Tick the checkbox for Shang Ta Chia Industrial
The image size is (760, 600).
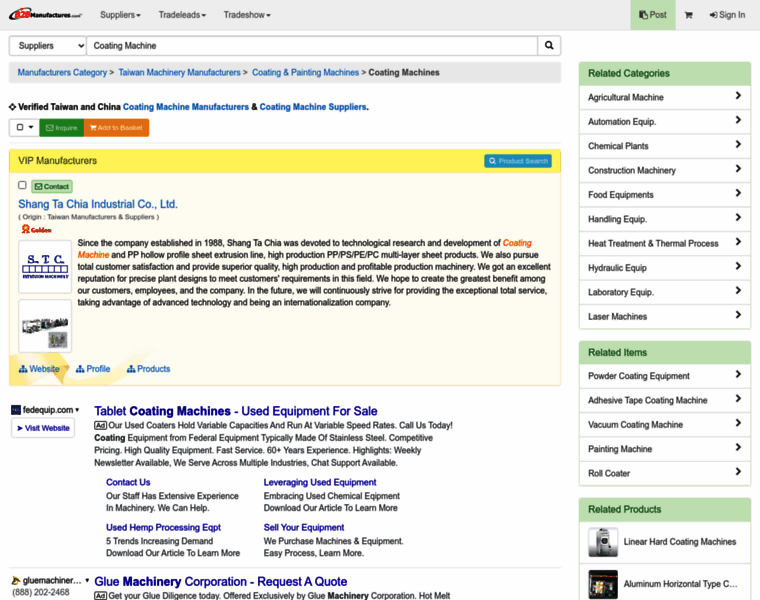(22, 185)
